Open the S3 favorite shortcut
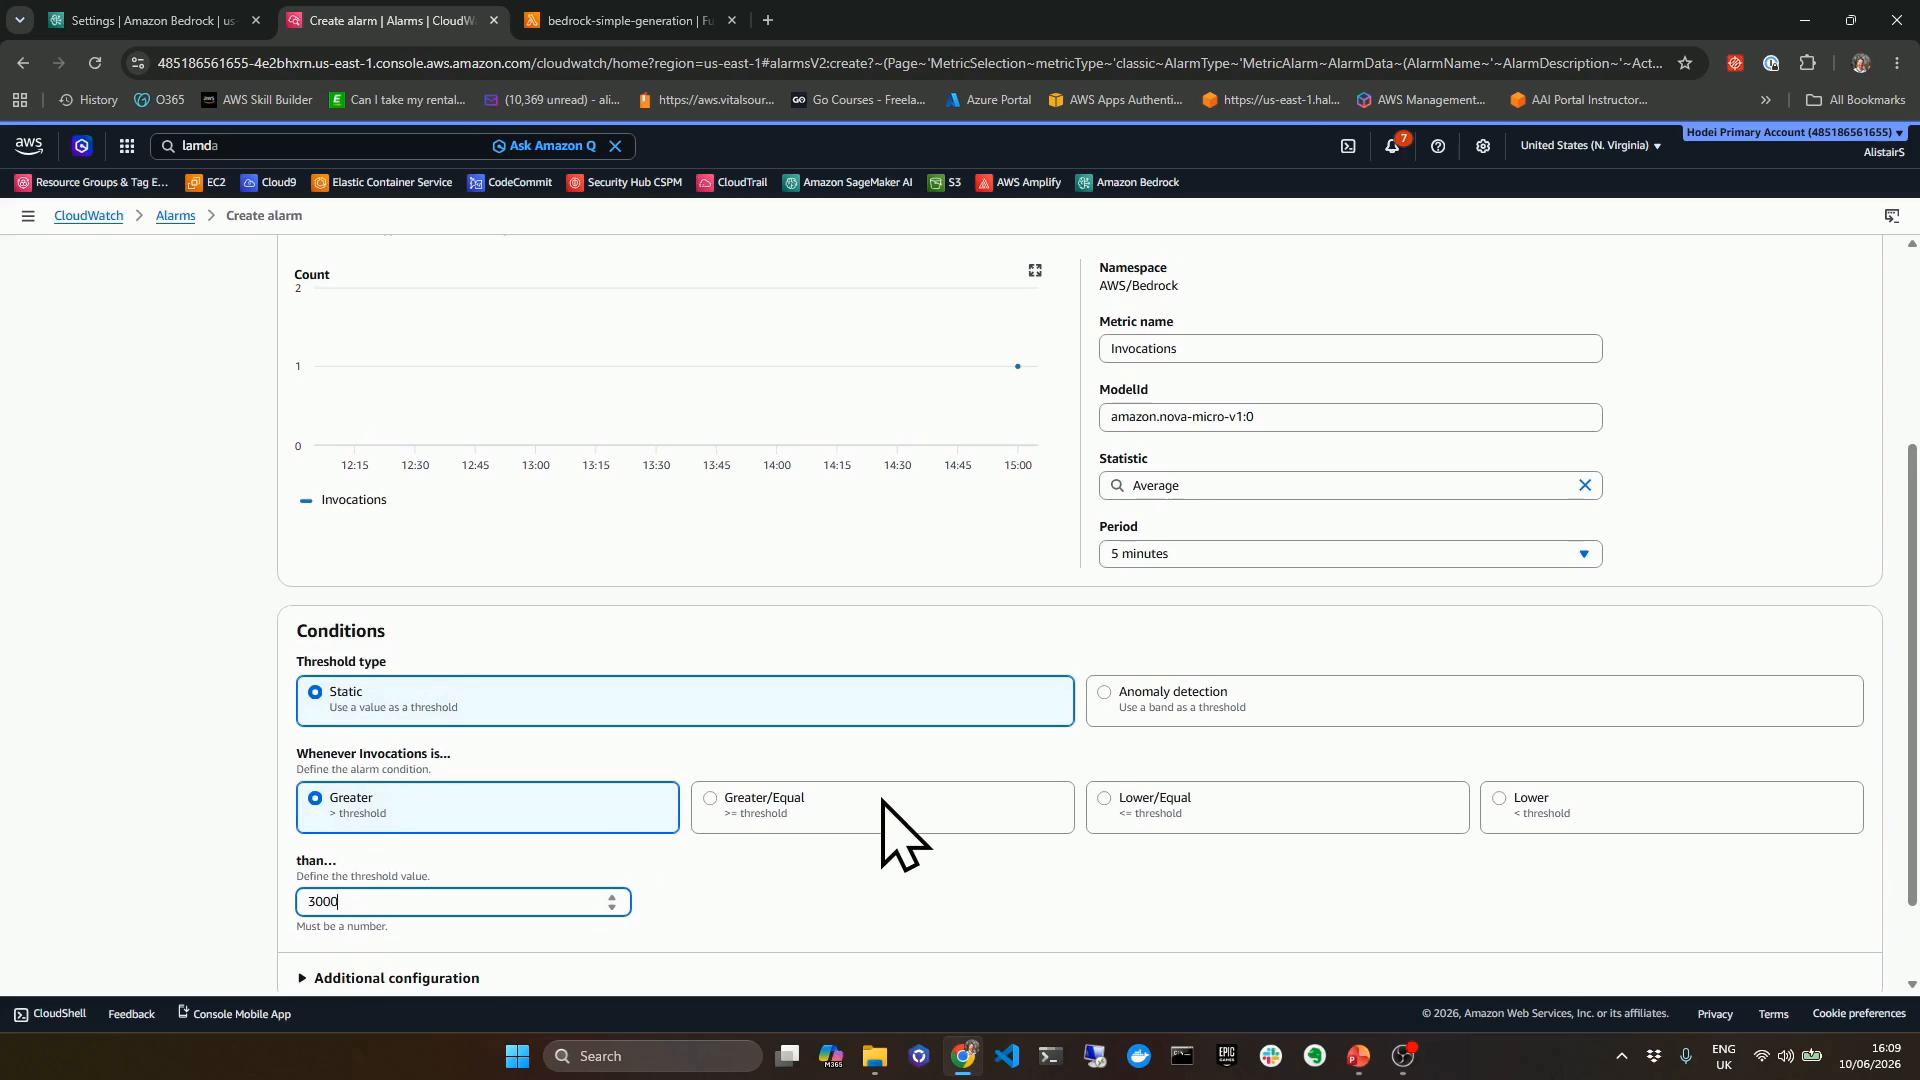1920x1080 pixels. tap(944, 182)
